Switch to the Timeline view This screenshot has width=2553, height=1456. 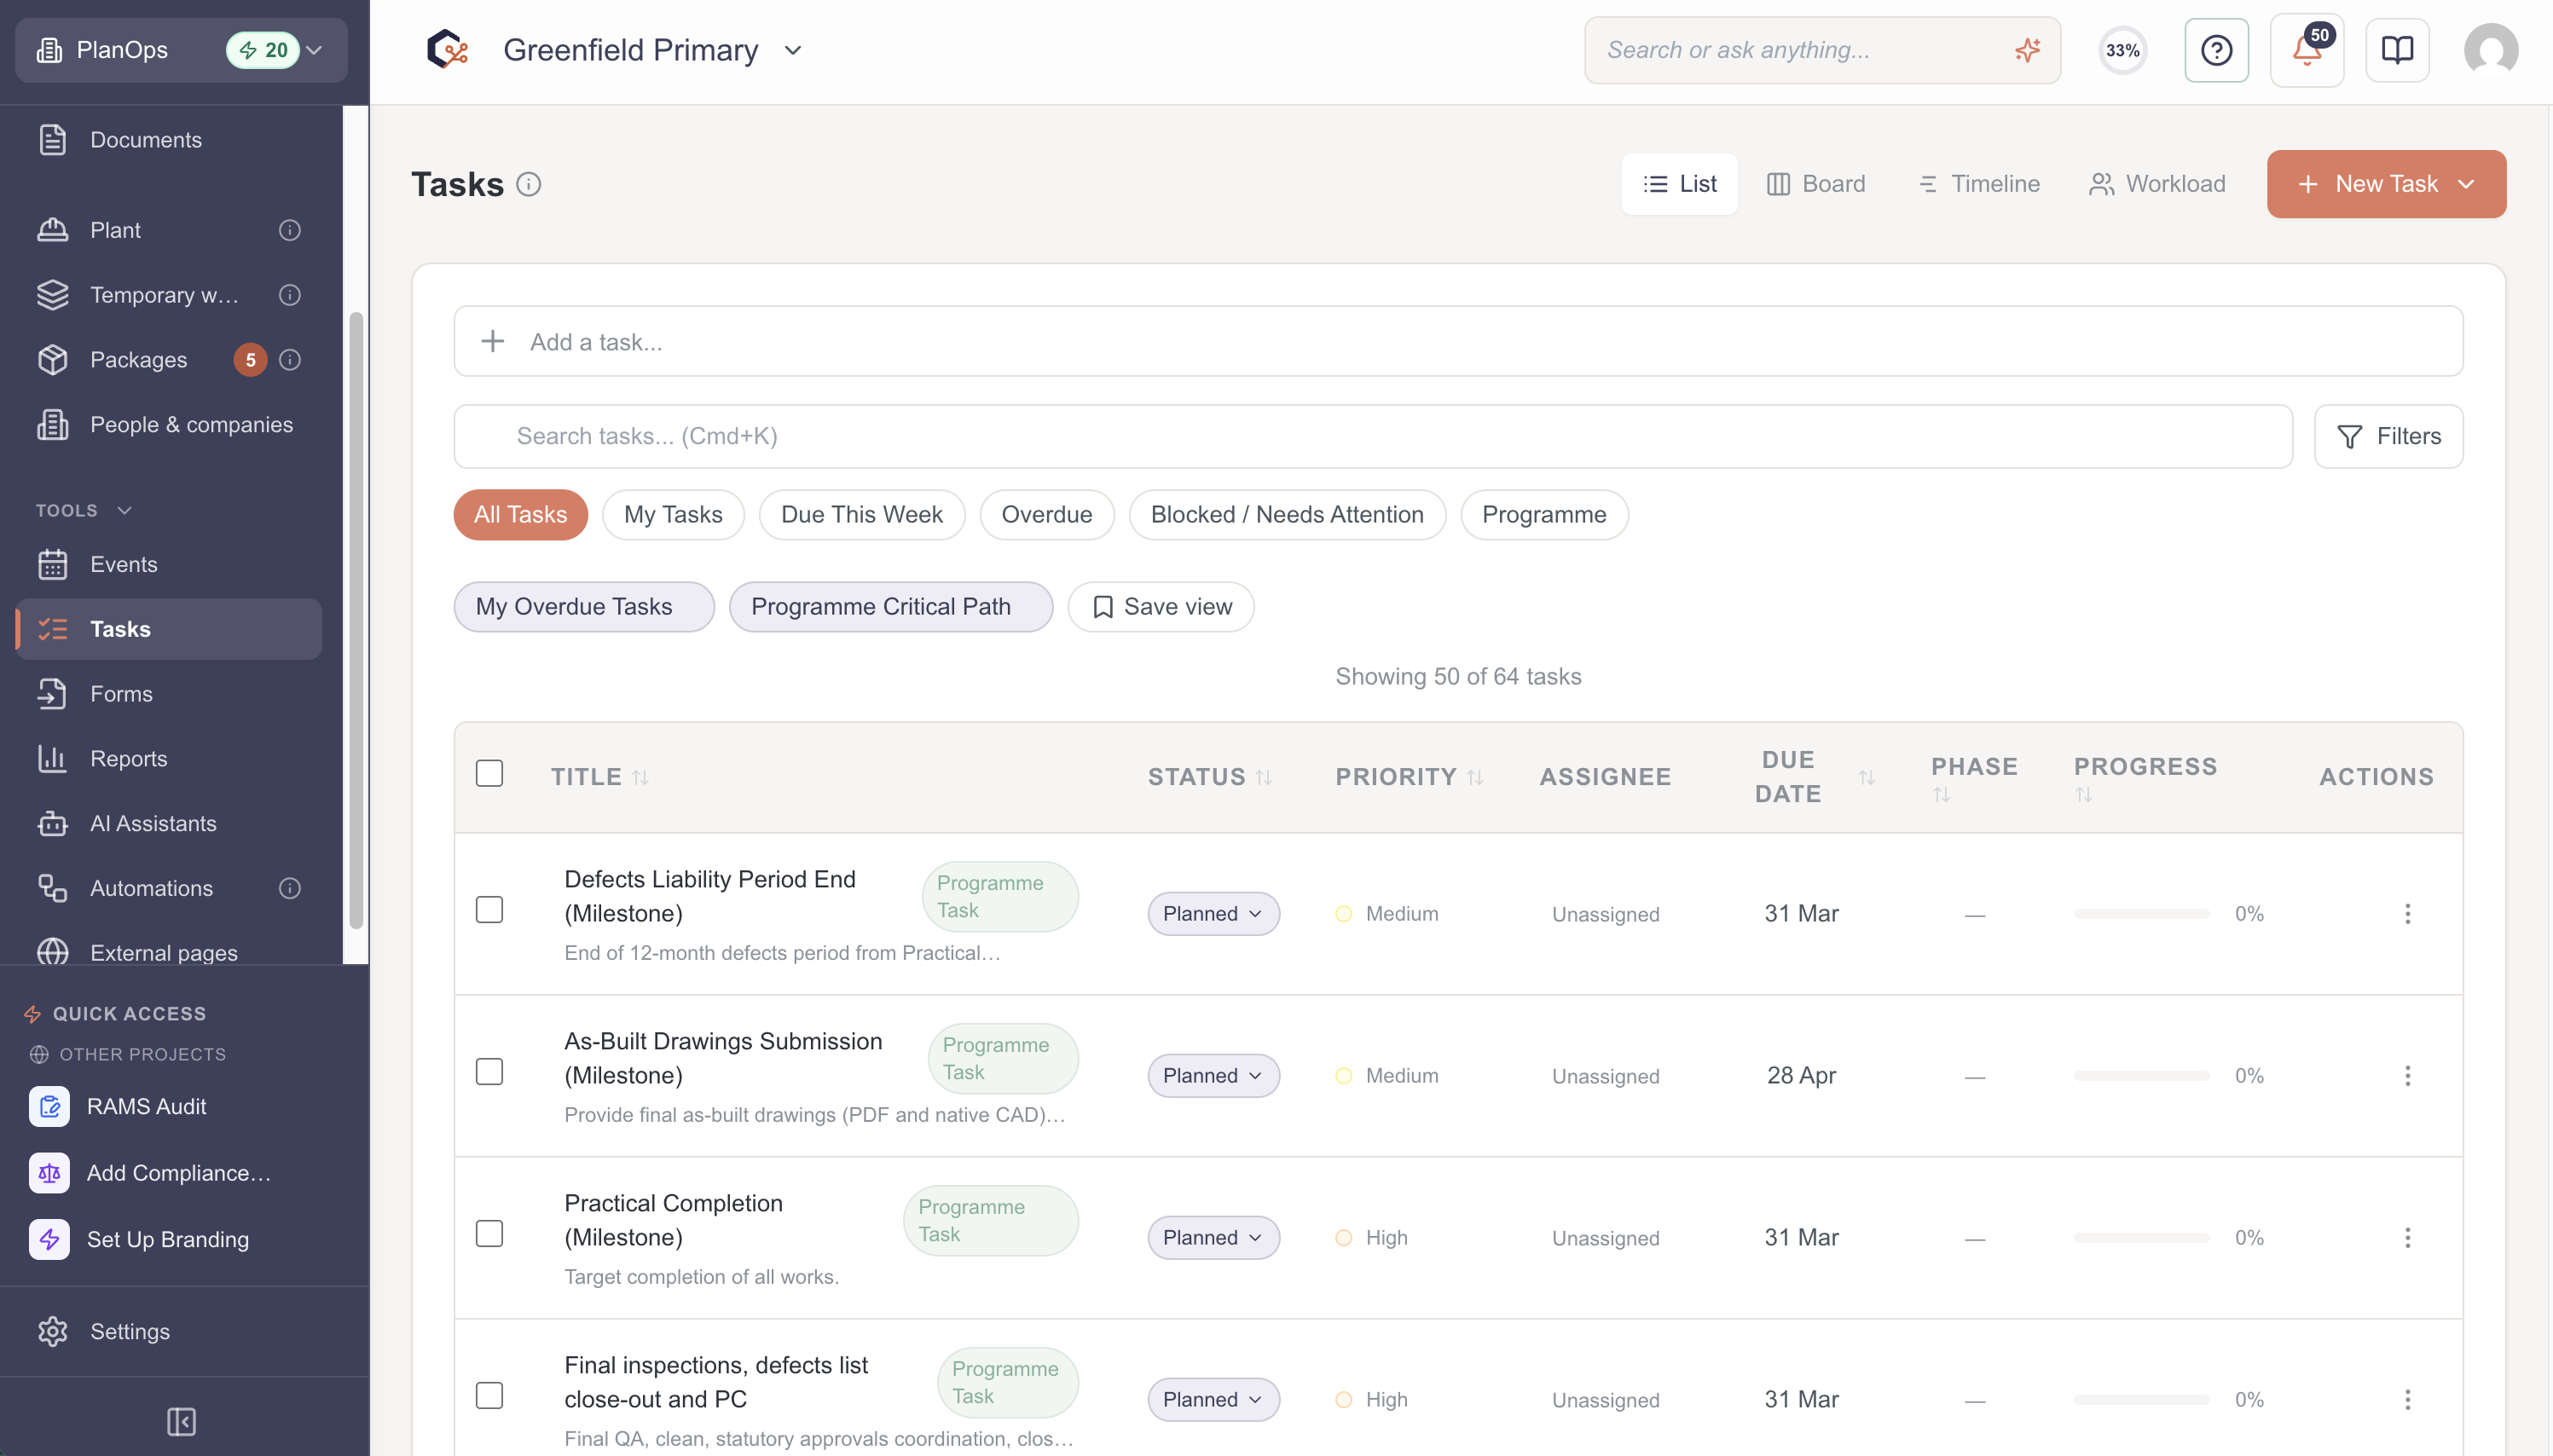click(x=1980, y=184)
